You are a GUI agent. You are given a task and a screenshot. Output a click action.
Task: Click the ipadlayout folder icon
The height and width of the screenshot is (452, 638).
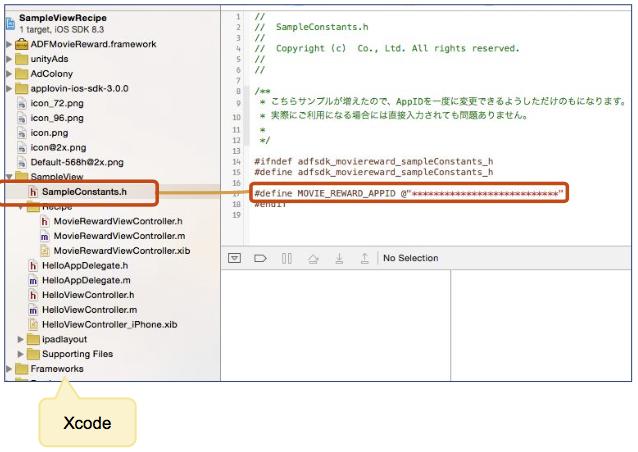tap(33, 339)
